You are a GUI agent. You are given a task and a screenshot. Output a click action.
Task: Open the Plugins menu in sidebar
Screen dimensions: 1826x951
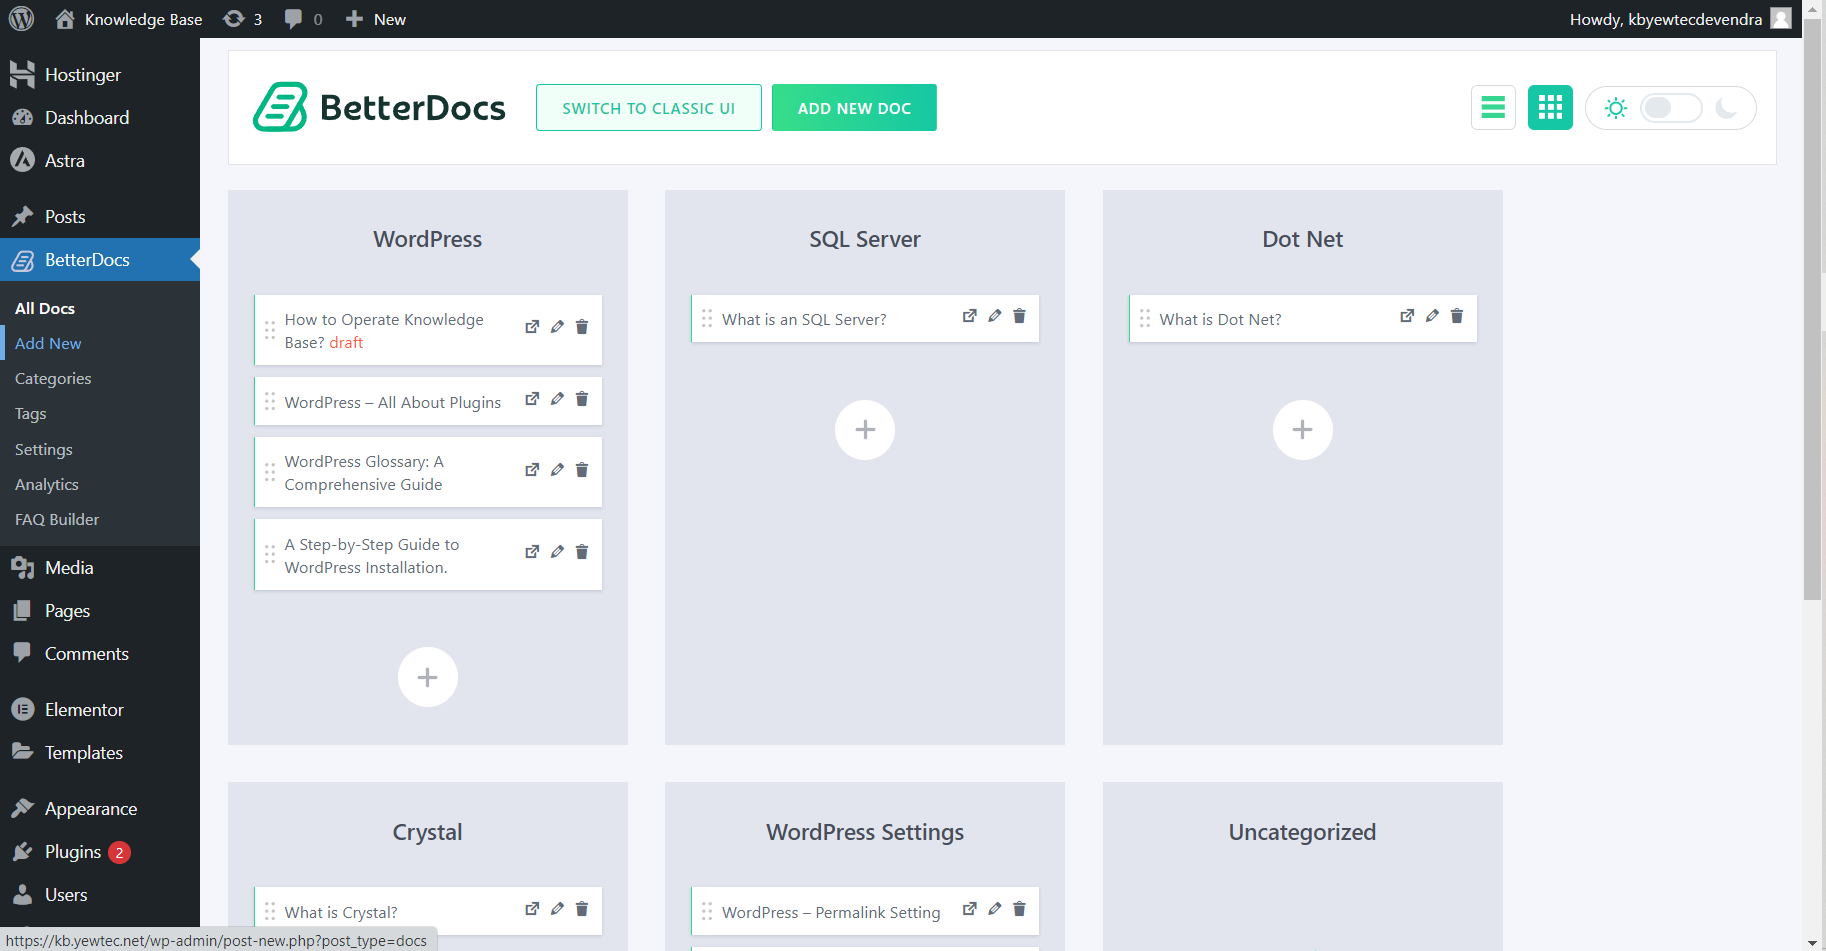100,852
